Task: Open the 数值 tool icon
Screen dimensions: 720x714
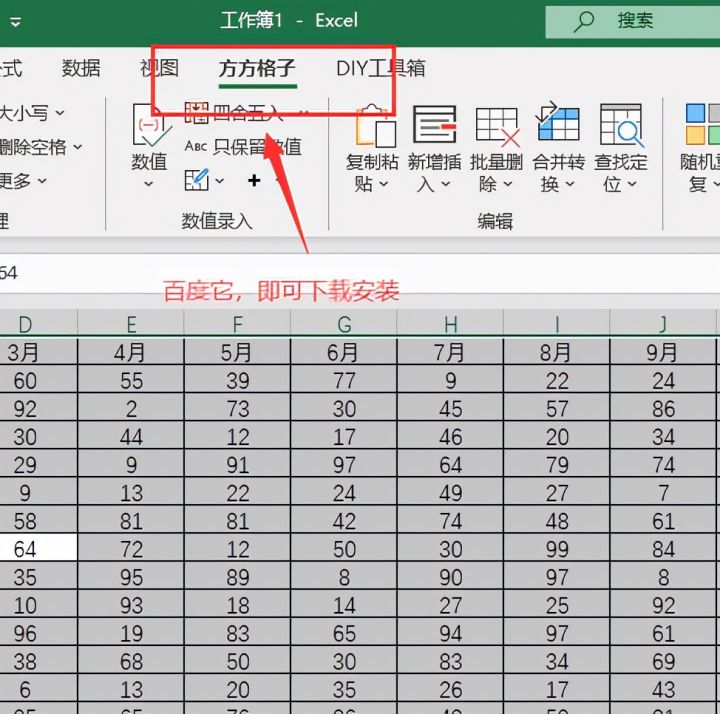Action: [150, 125]
